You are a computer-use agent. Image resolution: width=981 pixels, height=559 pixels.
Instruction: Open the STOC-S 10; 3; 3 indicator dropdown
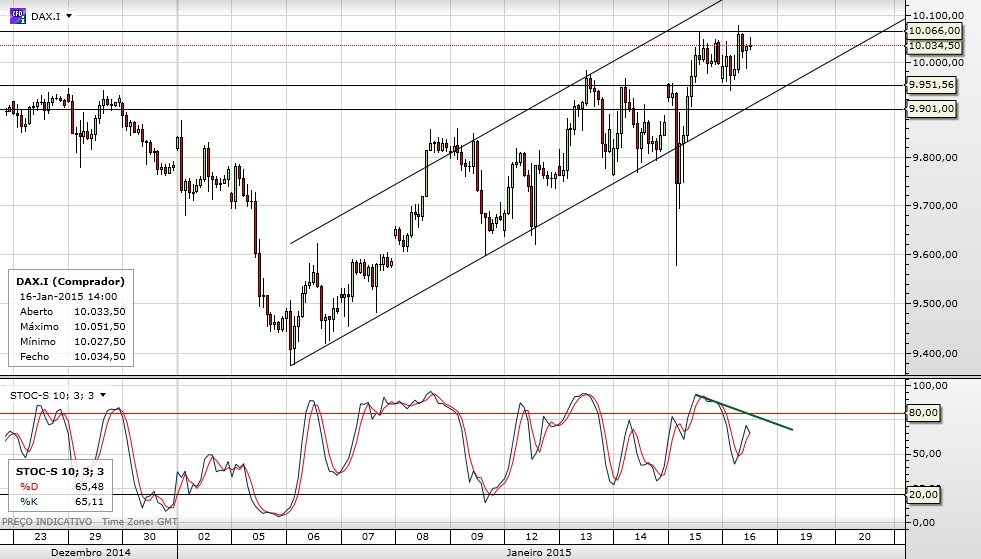tap(103, 395)
